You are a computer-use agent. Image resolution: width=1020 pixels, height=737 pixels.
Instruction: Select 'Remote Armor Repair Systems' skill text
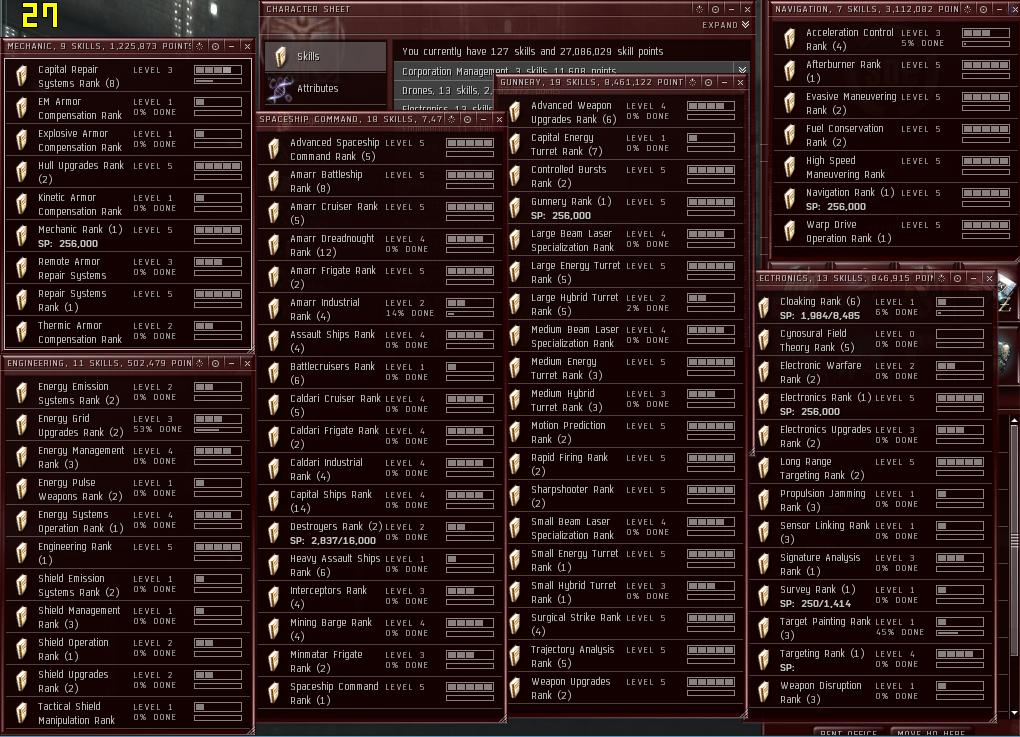point(72,268)
